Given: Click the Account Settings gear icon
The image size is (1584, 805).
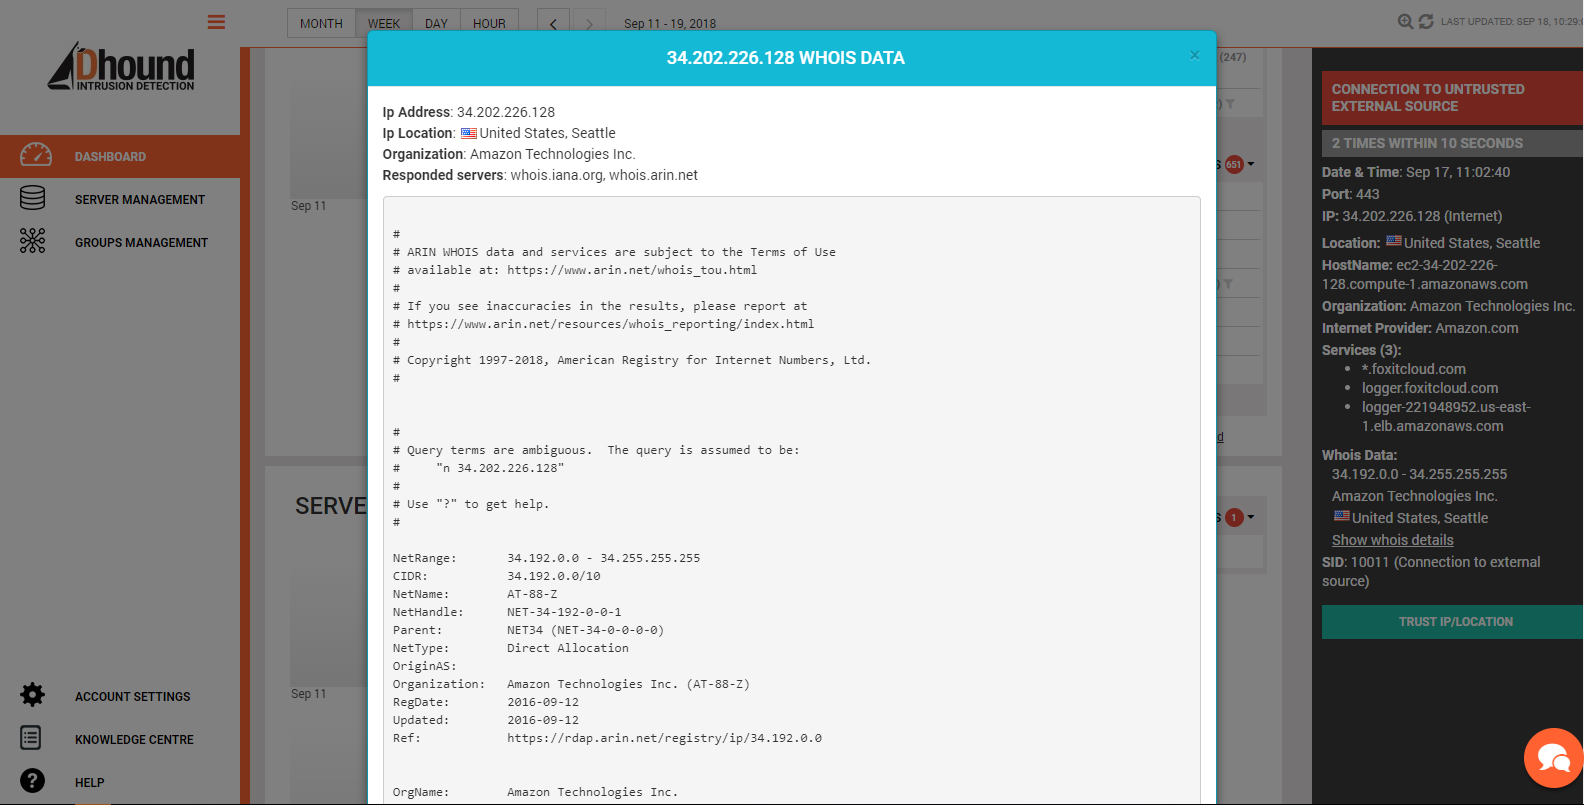Looking at the screenshot, I should (x=33, y=695).
